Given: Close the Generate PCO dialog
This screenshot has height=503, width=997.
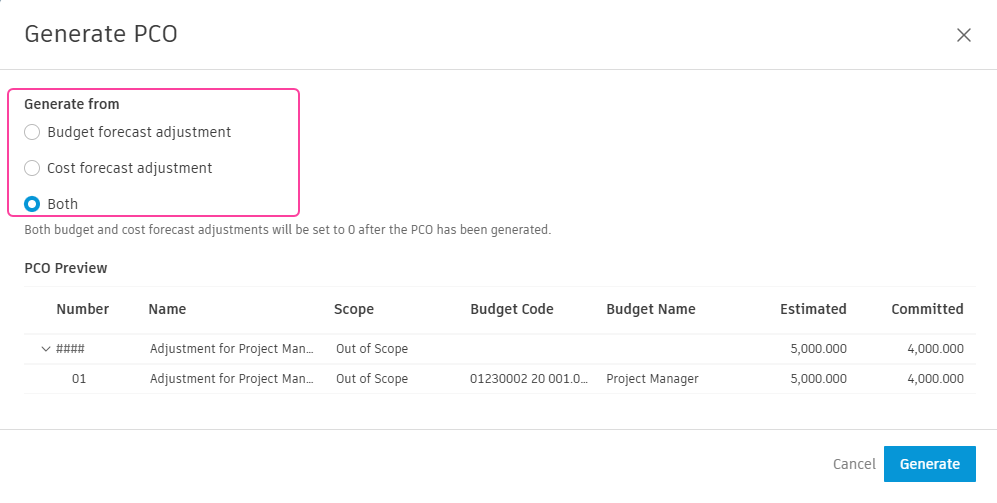Looking at the screenshot, I should click(x=963, y=35).
